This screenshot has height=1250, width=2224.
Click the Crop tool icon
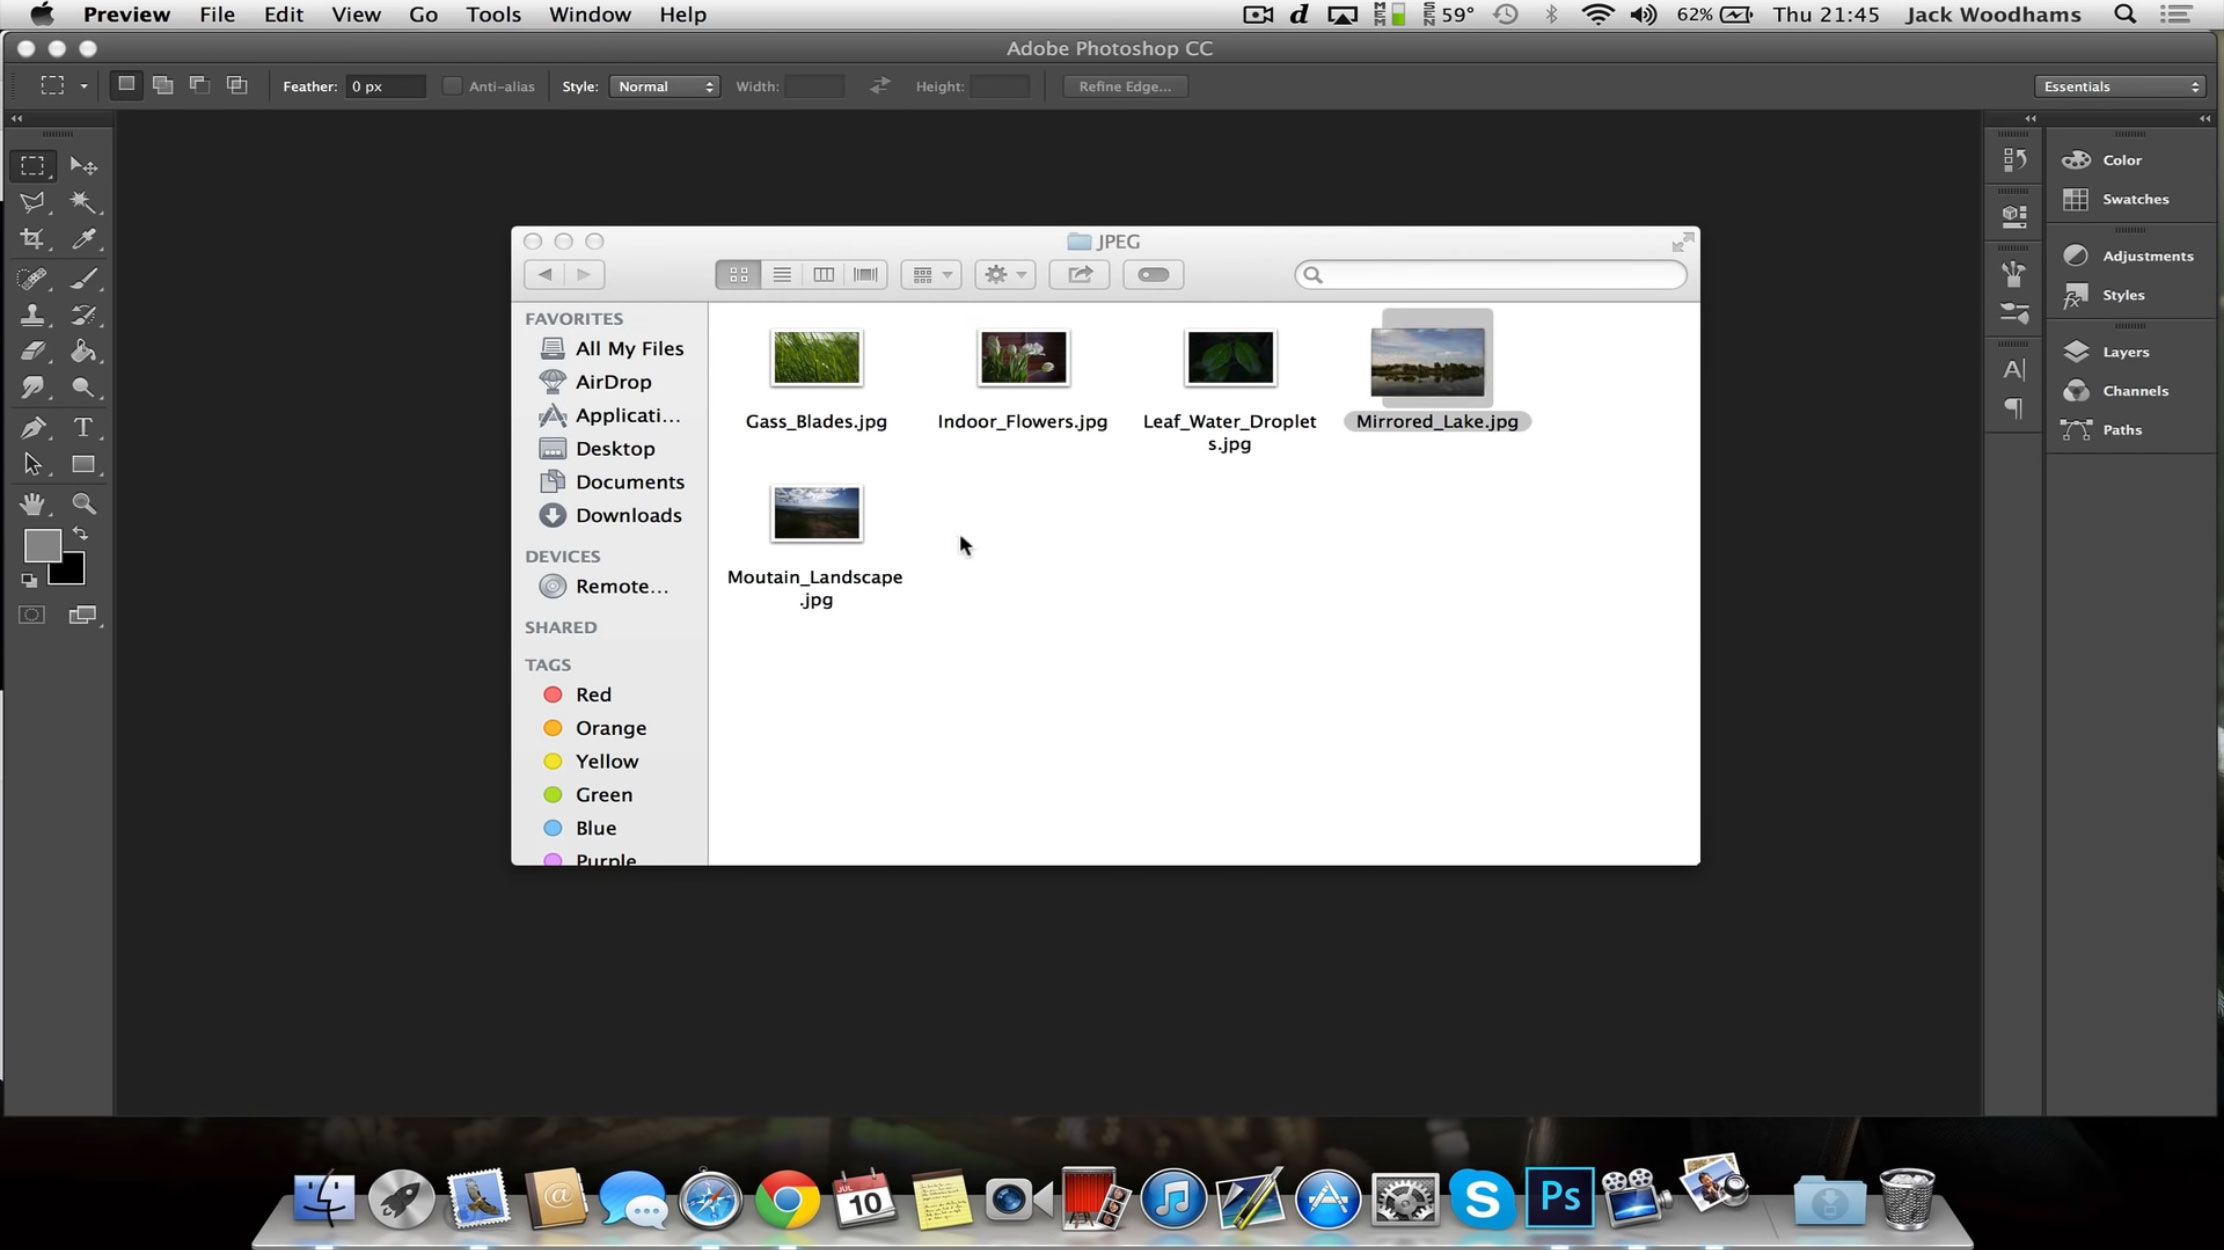tap(32, 238)
